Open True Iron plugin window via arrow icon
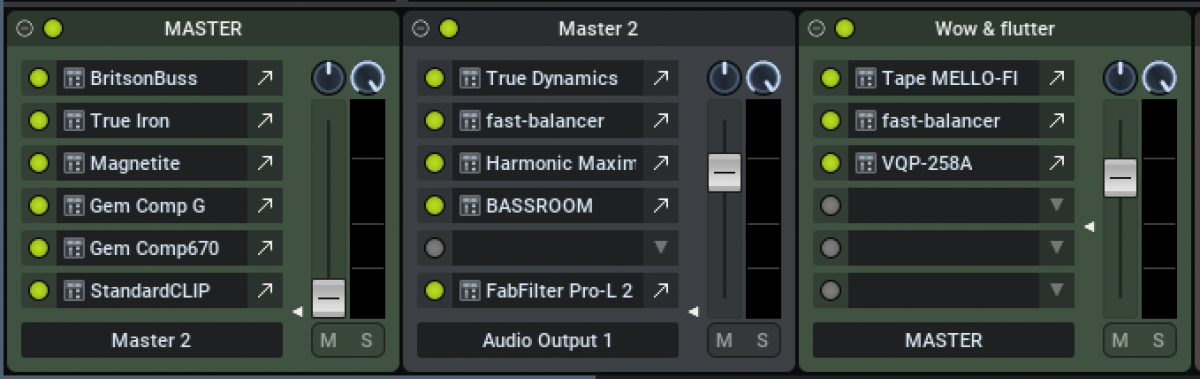The width and height of the screenshot is (1200, 379). pos(264,121)
